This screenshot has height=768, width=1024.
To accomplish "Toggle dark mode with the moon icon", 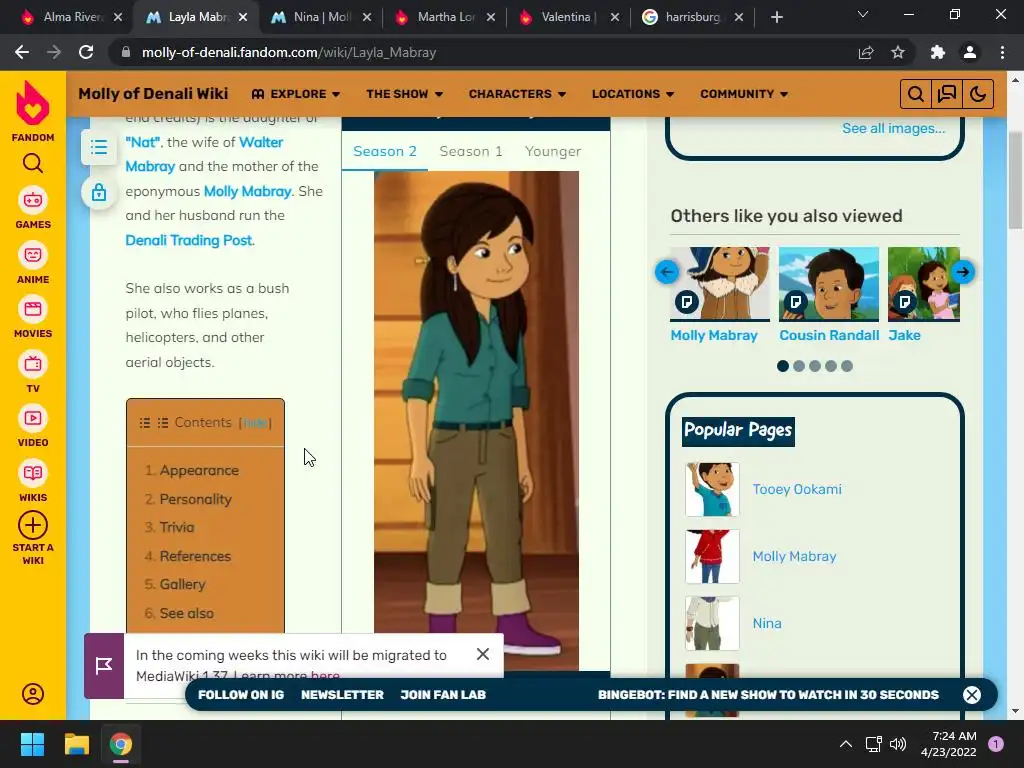I will click(978, 94).
